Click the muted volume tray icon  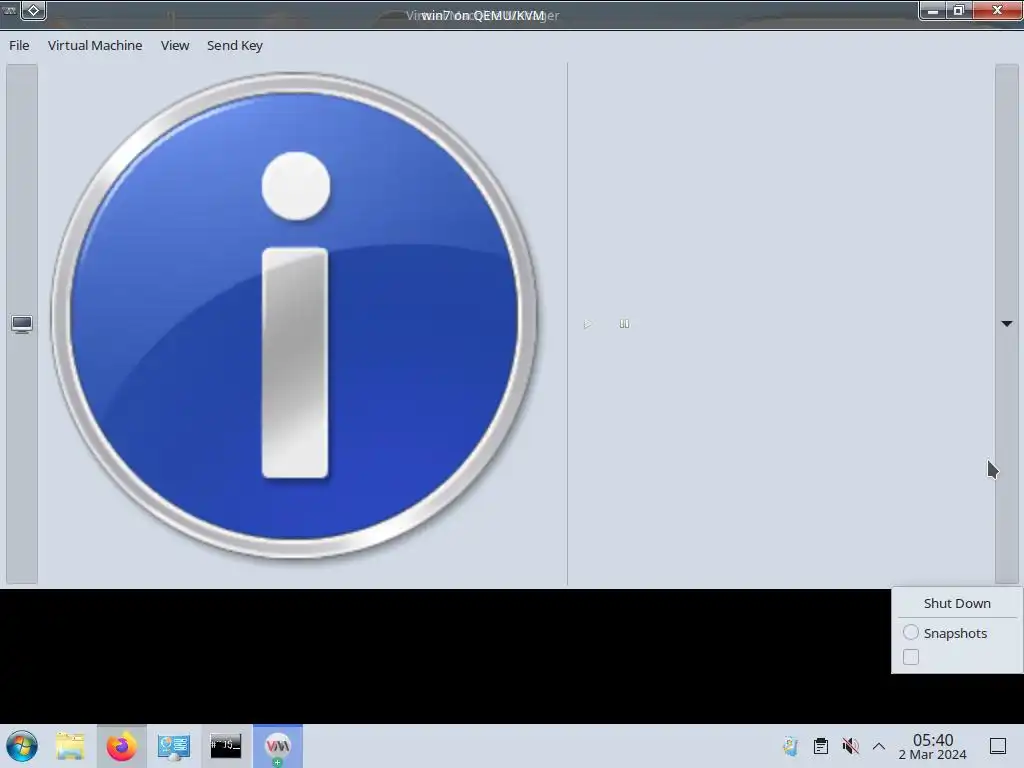[850, 746]
